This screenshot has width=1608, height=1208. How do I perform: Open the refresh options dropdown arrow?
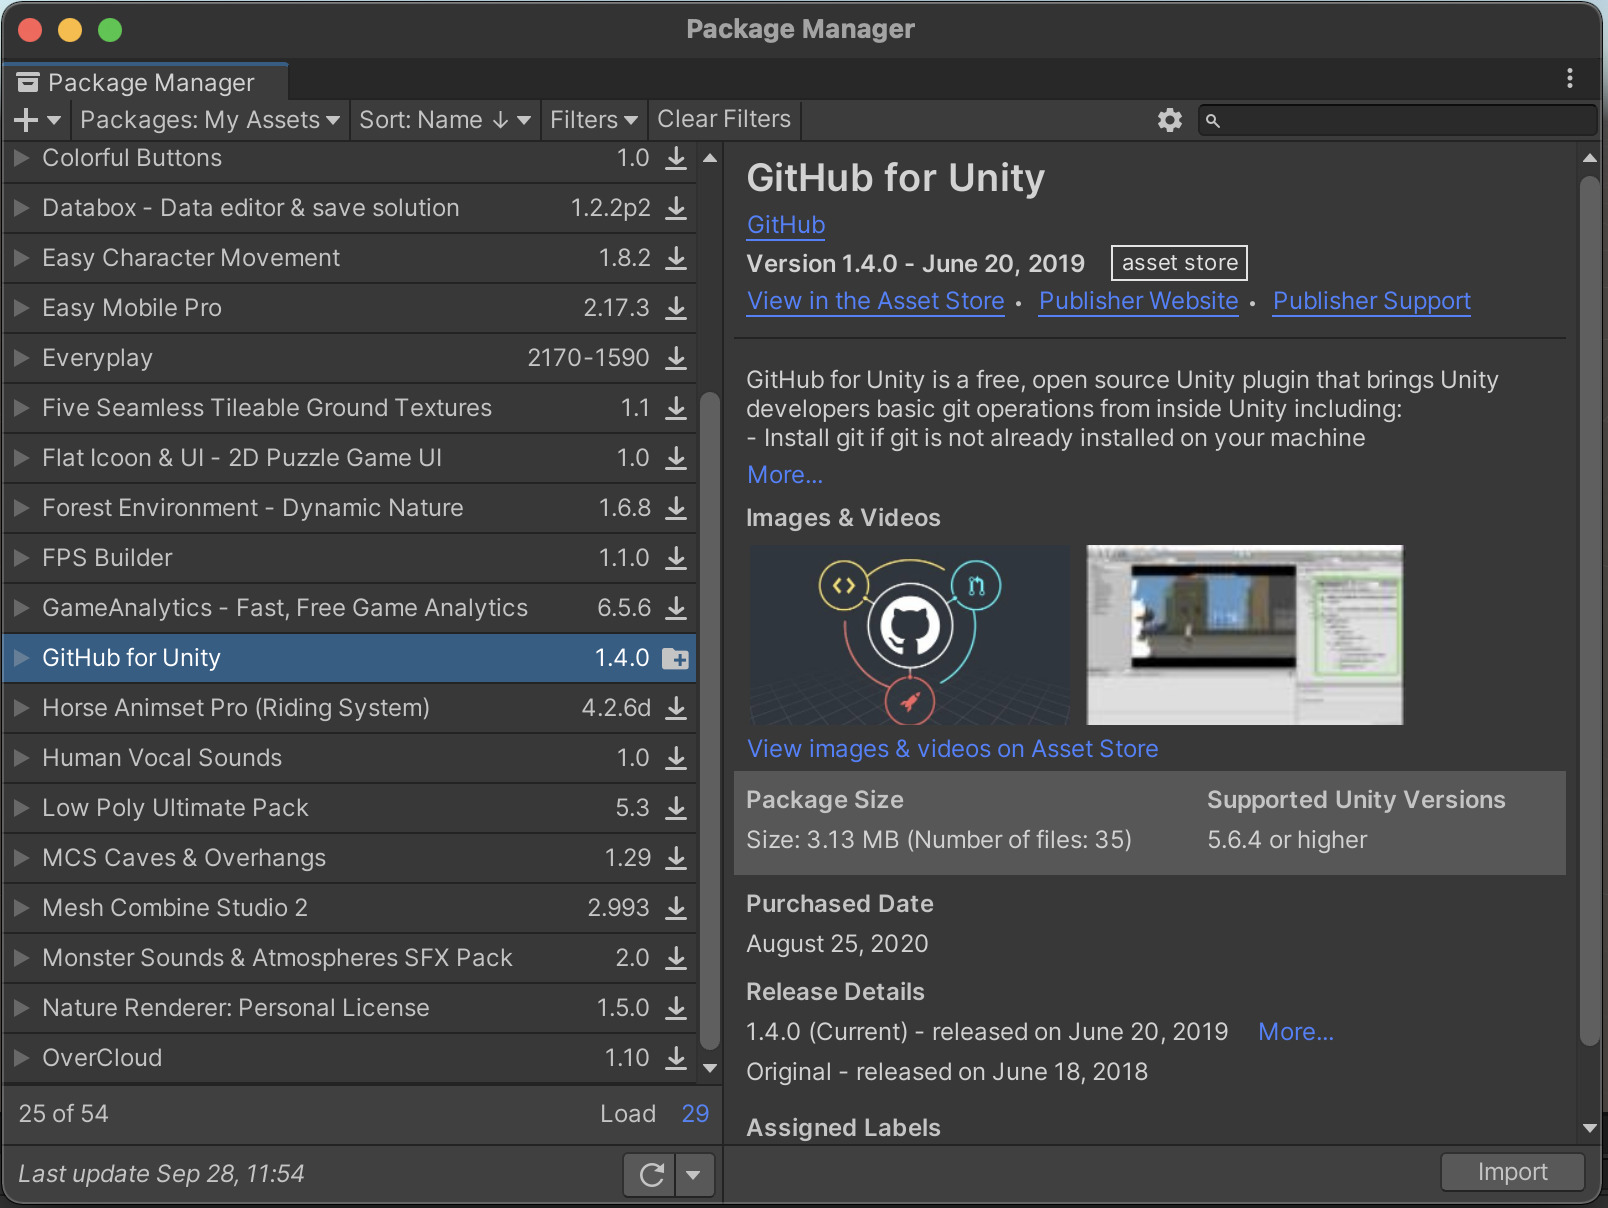tap(694, 1174)
